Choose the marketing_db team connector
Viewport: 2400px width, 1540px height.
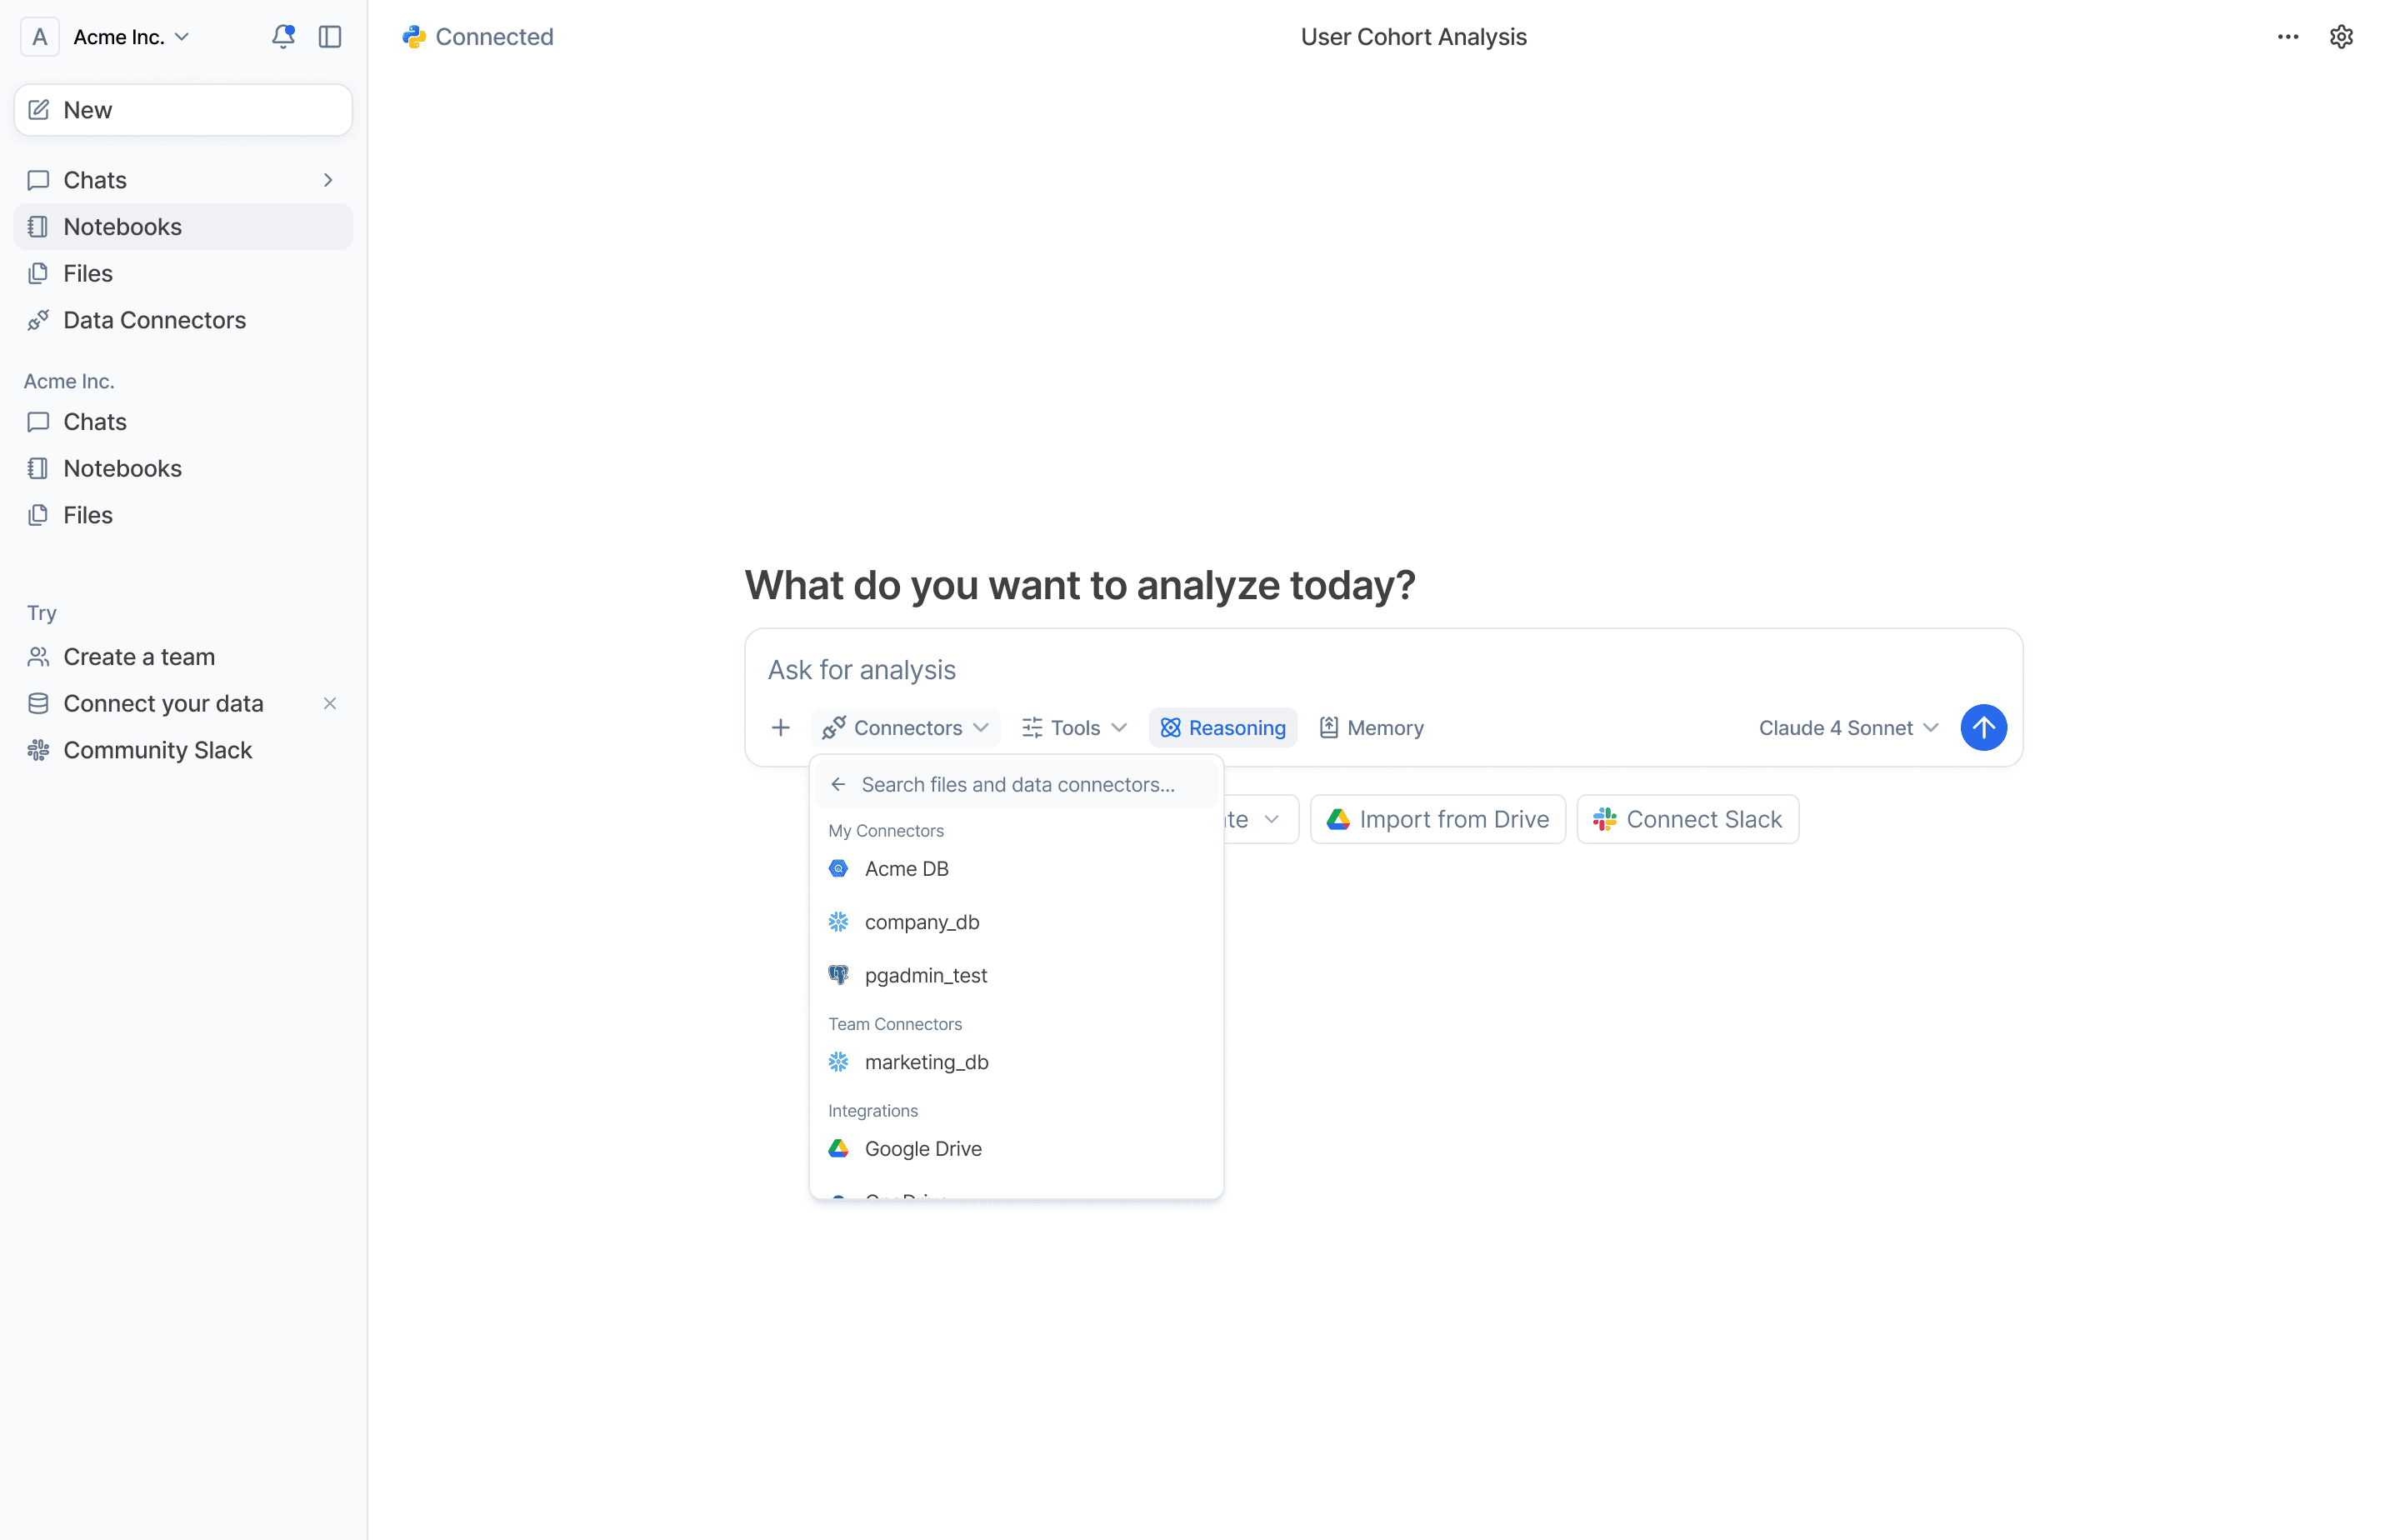pos(926,1062)
